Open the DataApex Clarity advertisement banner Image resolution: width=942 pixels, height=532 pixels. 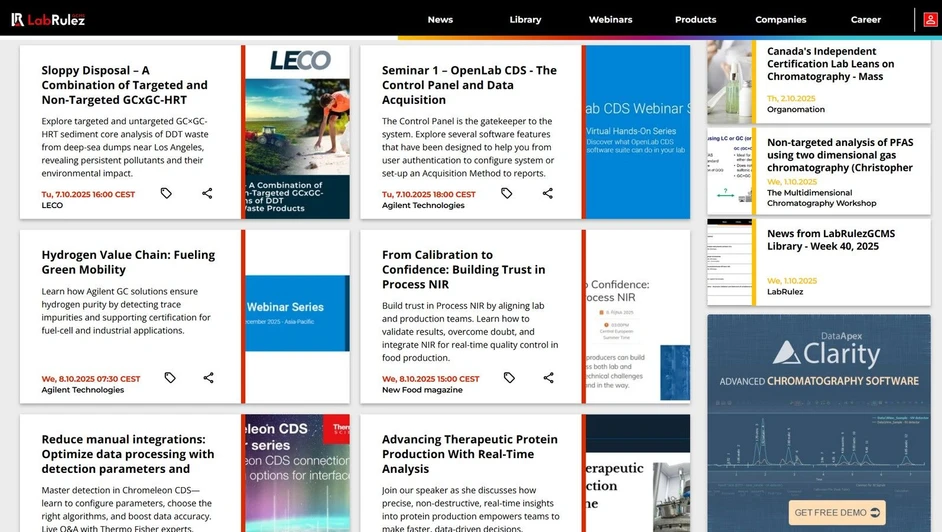[x=819, y=423]
